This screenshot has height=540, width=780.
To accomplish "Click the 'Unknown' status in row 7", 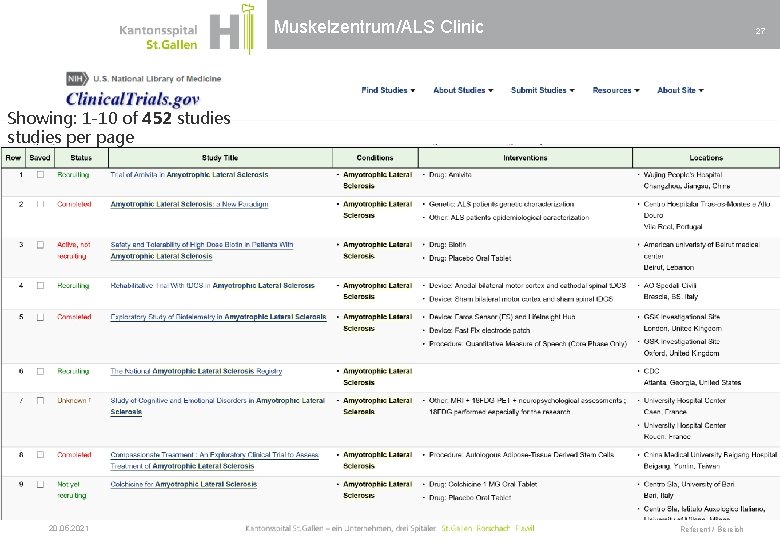I will (x=74, y=400).
